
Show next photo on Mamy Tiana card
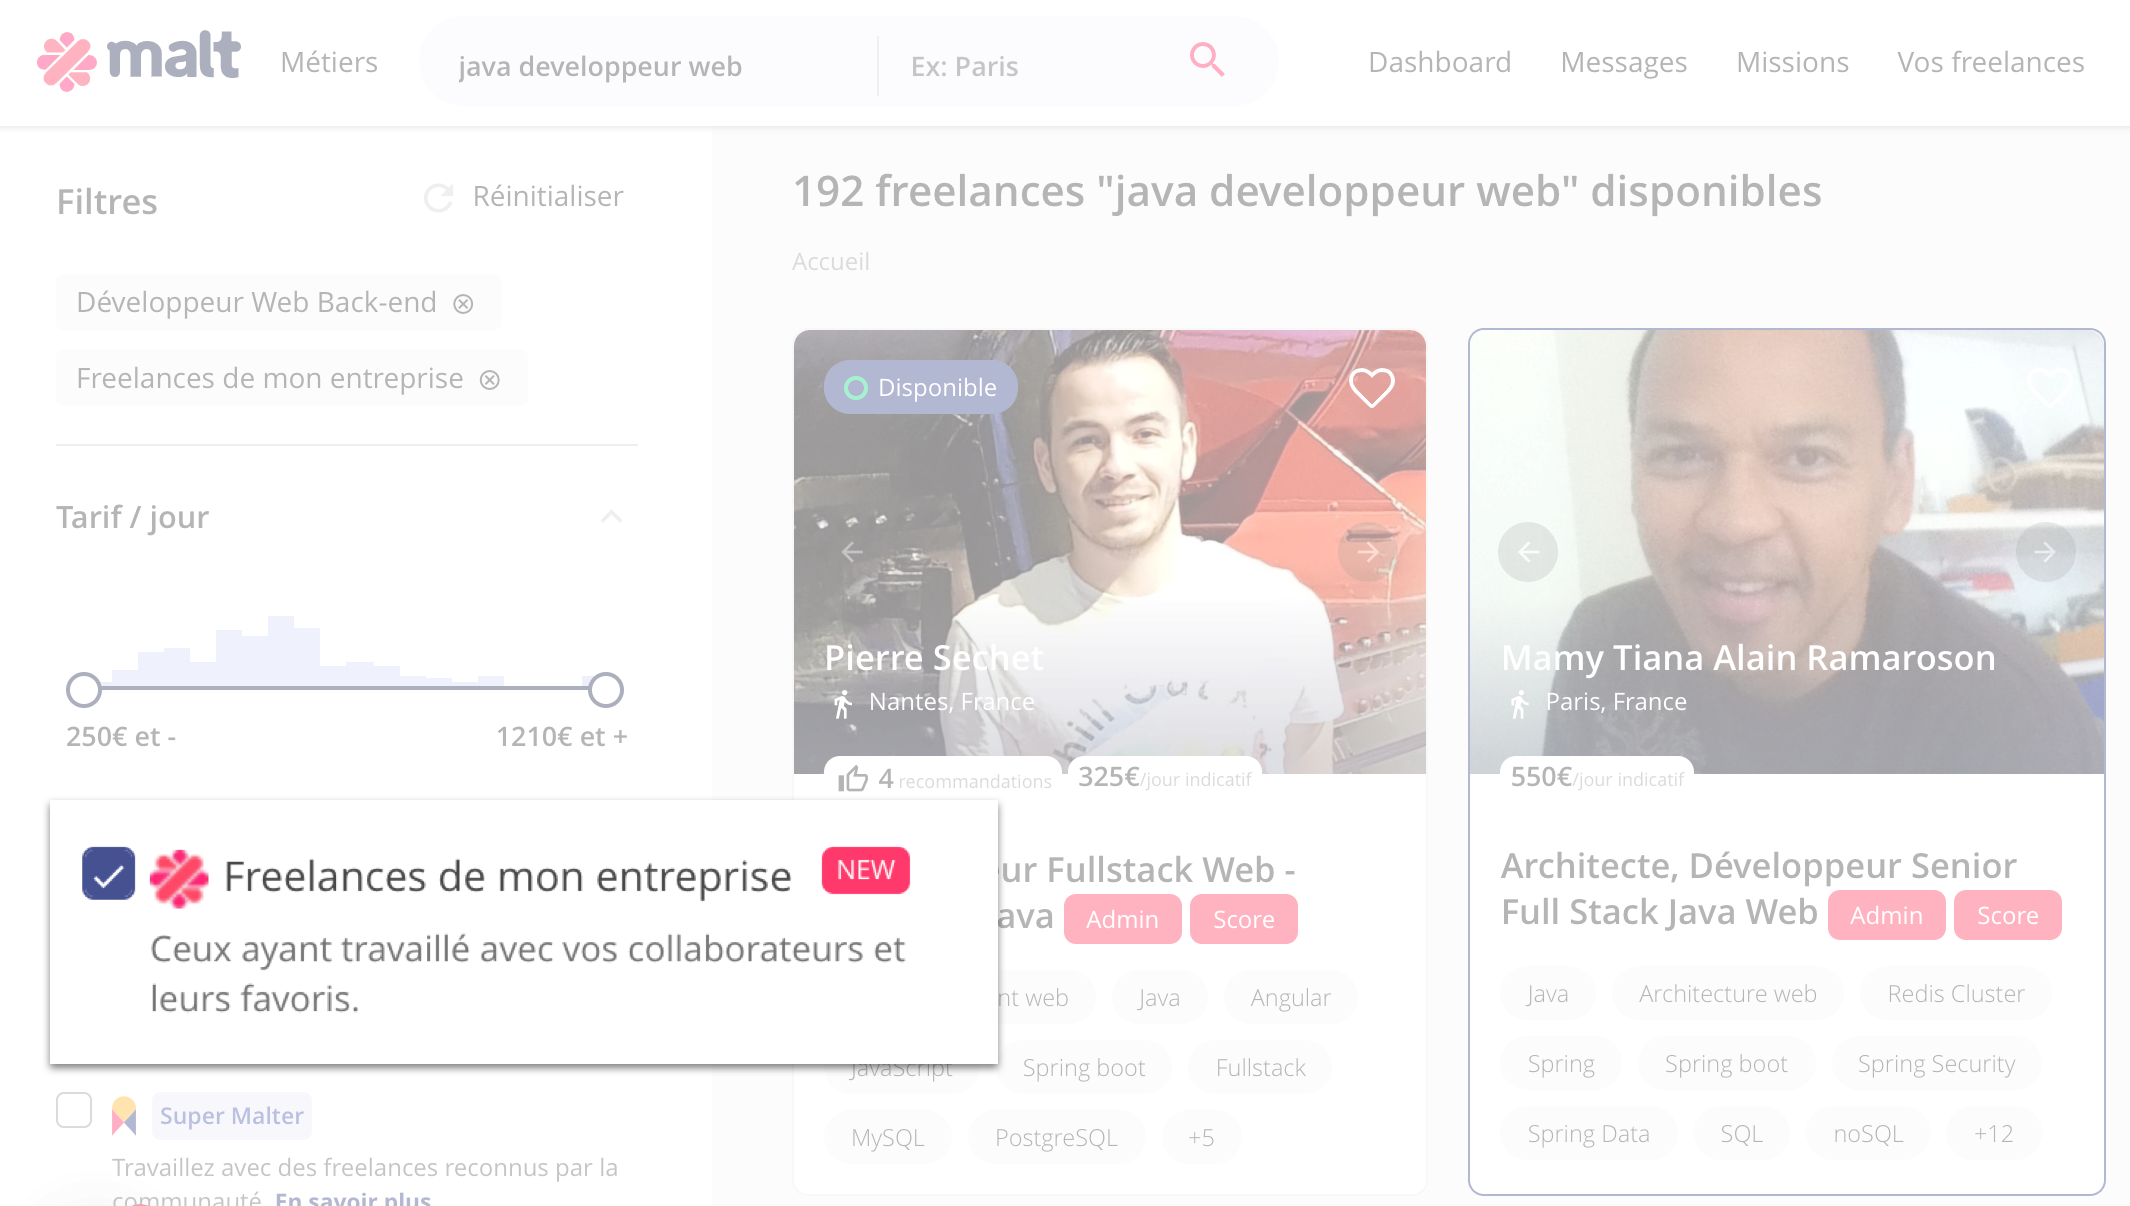tap(2045, 552)
